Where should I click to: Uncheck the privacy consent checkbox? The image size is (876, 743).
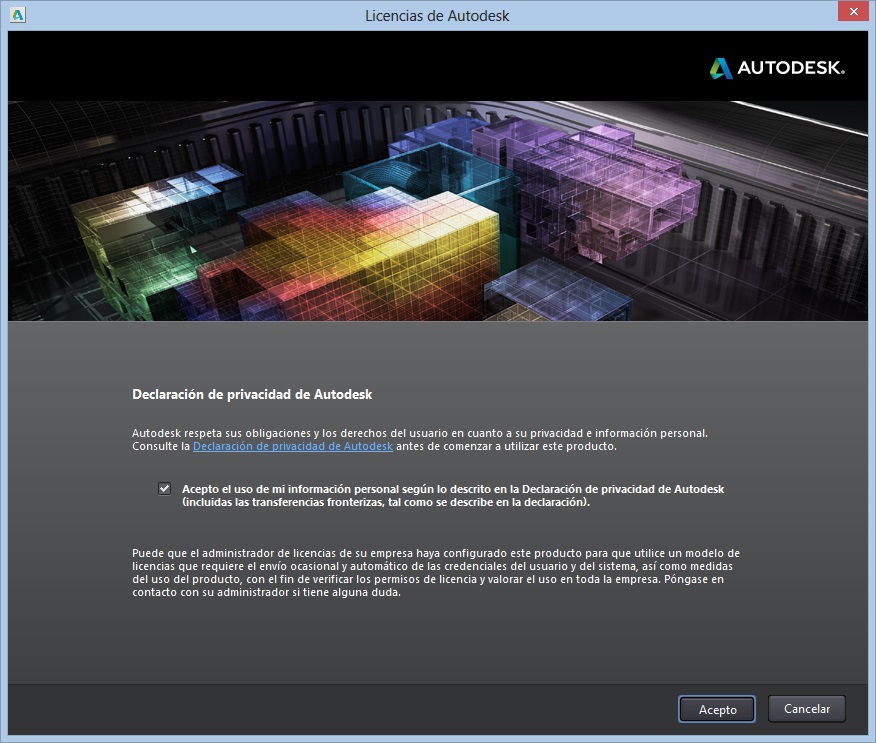[164, 489]
